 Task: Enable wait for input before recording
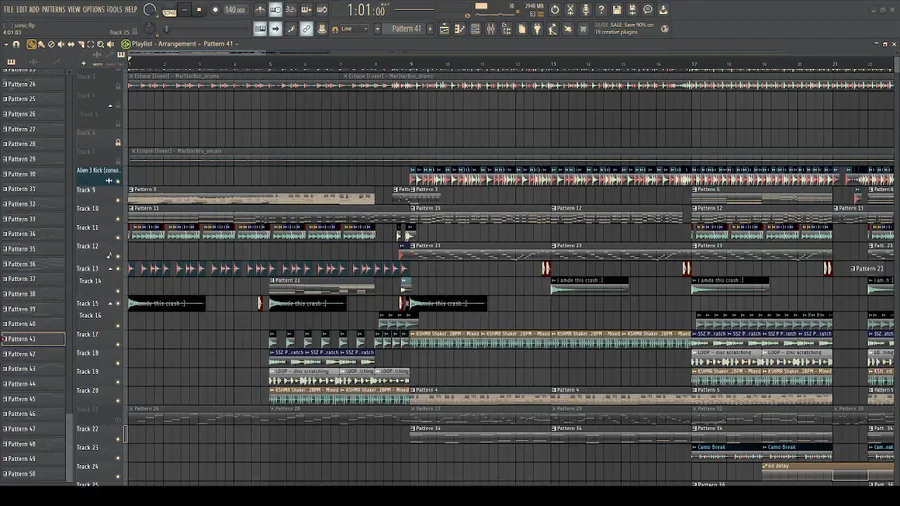pos(276,10)
